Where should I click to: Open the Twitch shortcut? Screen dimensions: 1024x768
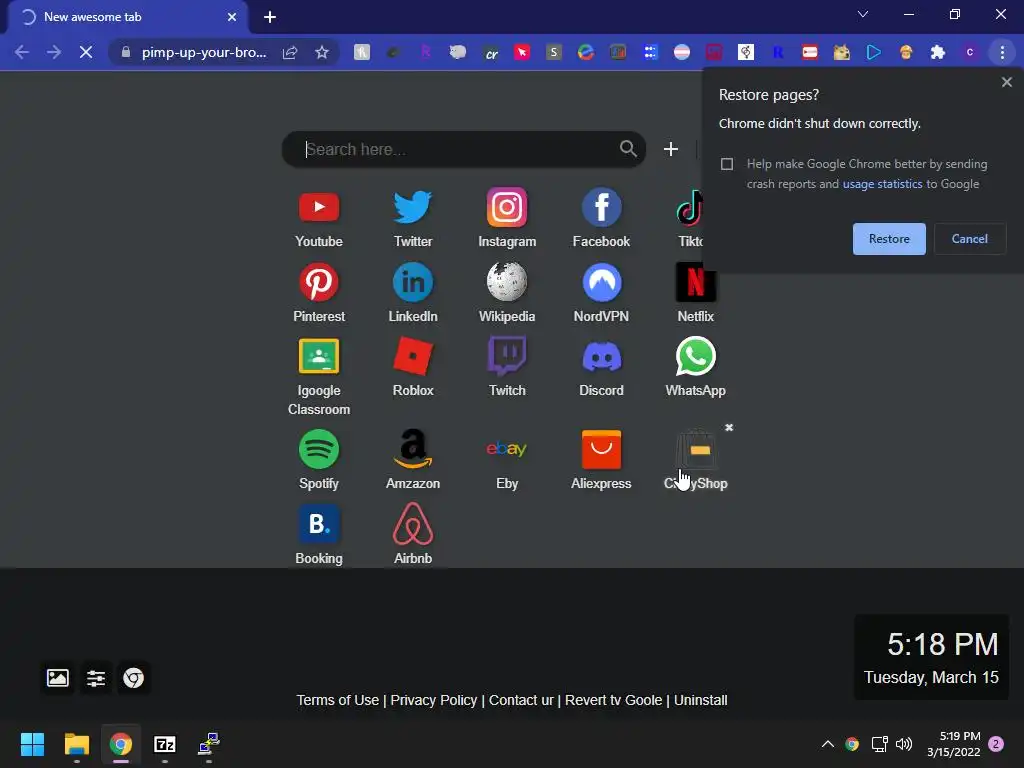507,368
